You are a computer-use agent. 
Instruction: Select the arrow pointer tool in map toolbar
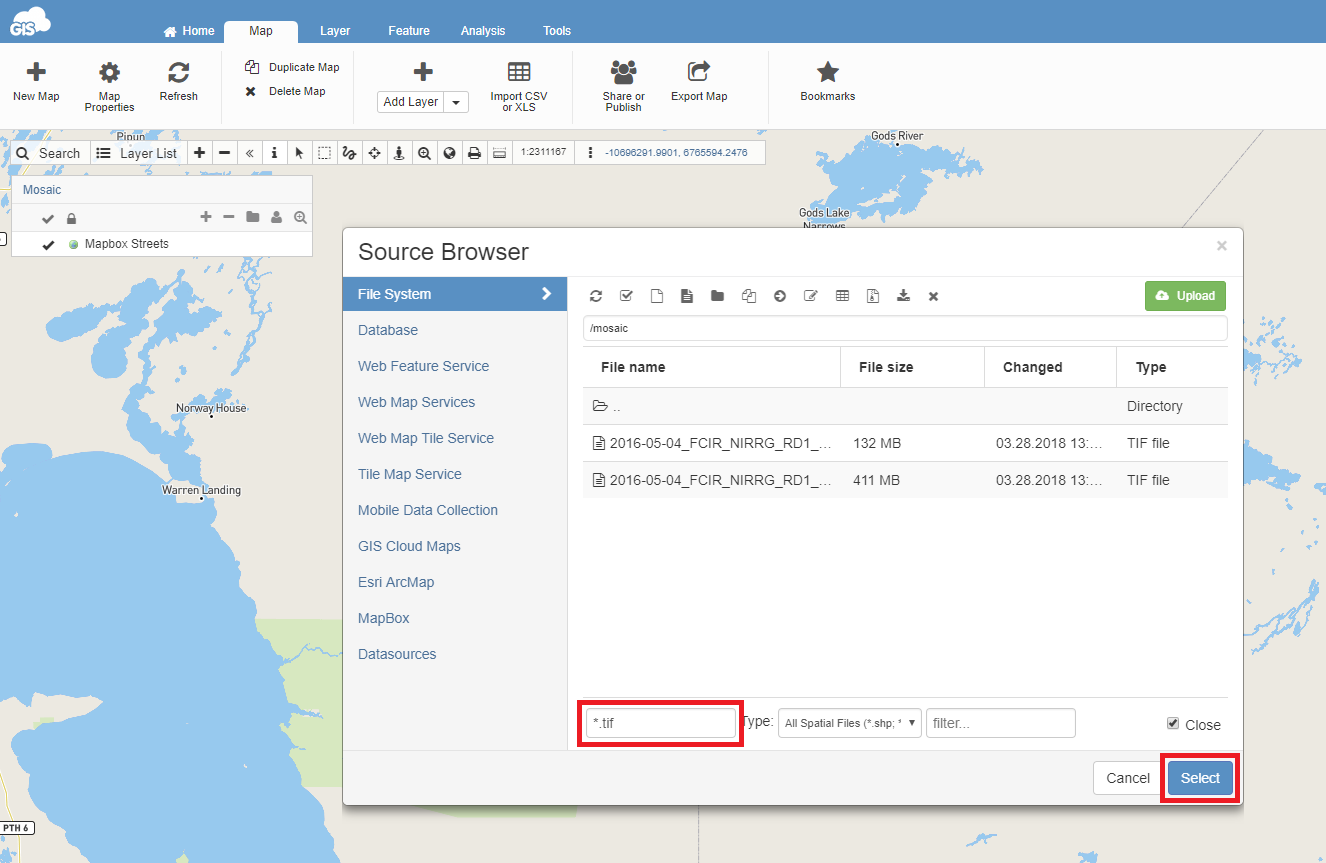coord(299,153)
